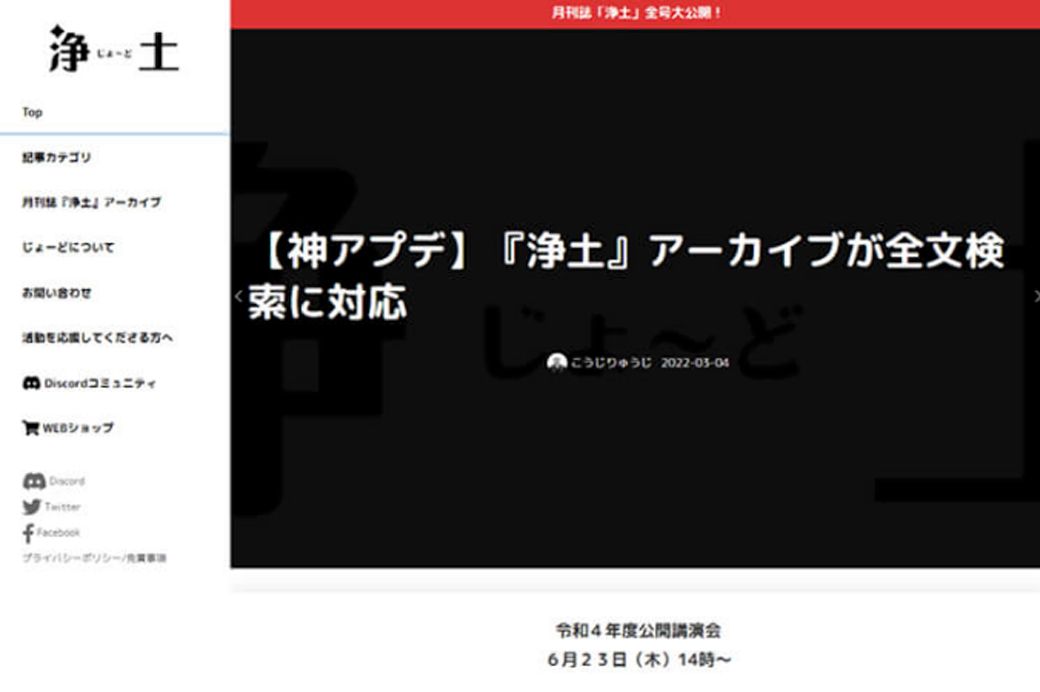
Task: Click the date 2022-03-04
Action: (x=695, y=363)
